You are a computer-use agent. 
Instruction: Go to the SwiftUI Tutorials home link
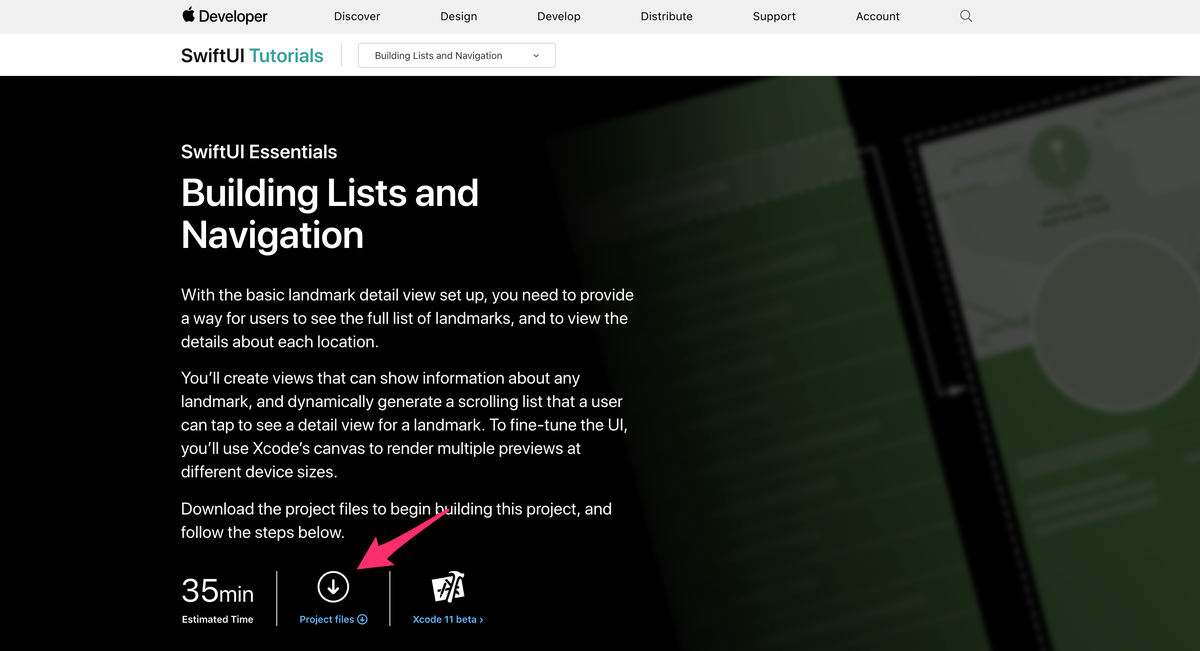(252, 56)
